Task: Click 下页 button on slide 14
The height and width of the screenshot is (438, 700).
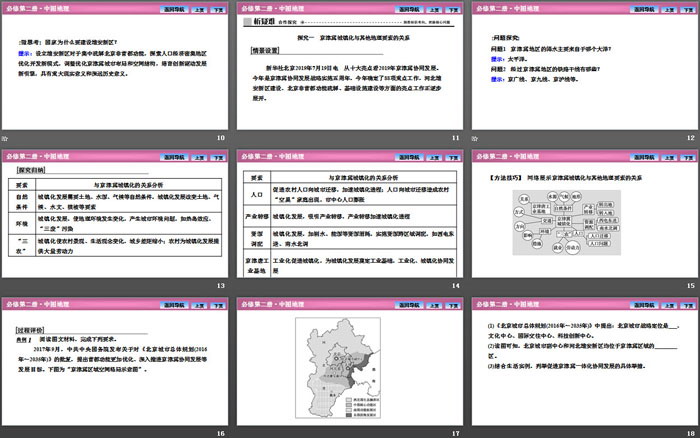Action: 449,156
